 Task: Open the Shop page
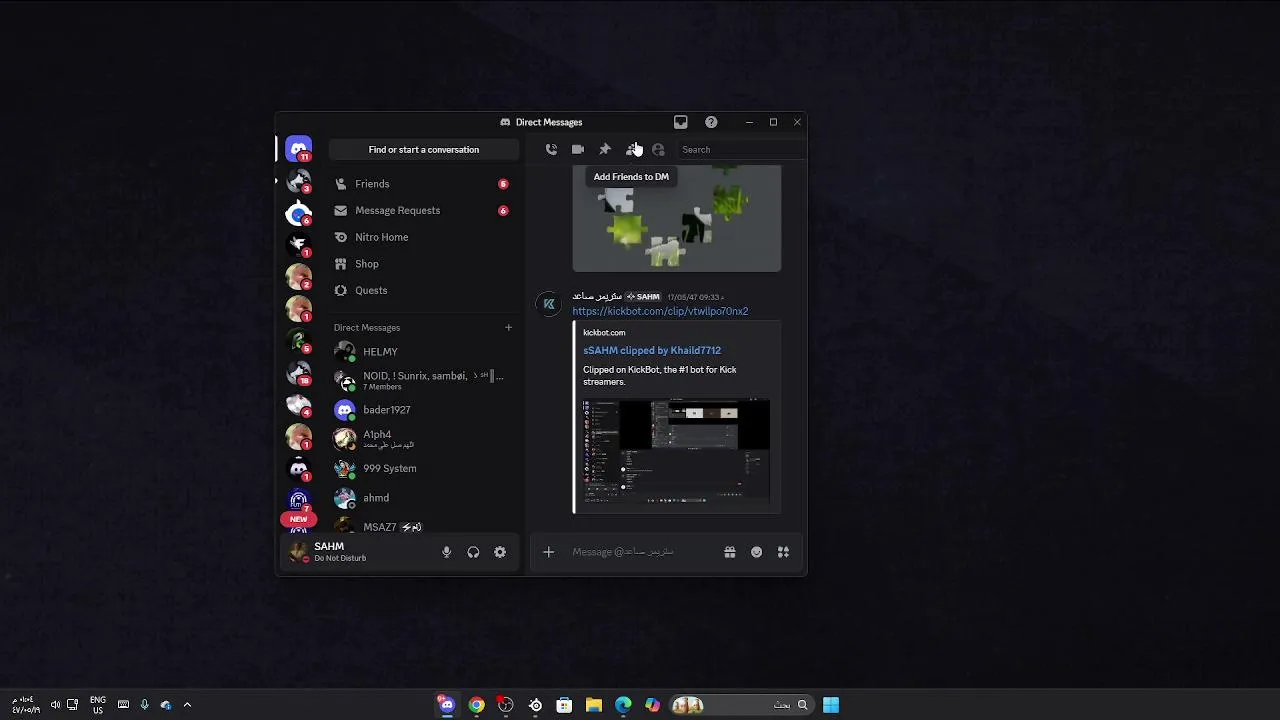click(422, 264)
